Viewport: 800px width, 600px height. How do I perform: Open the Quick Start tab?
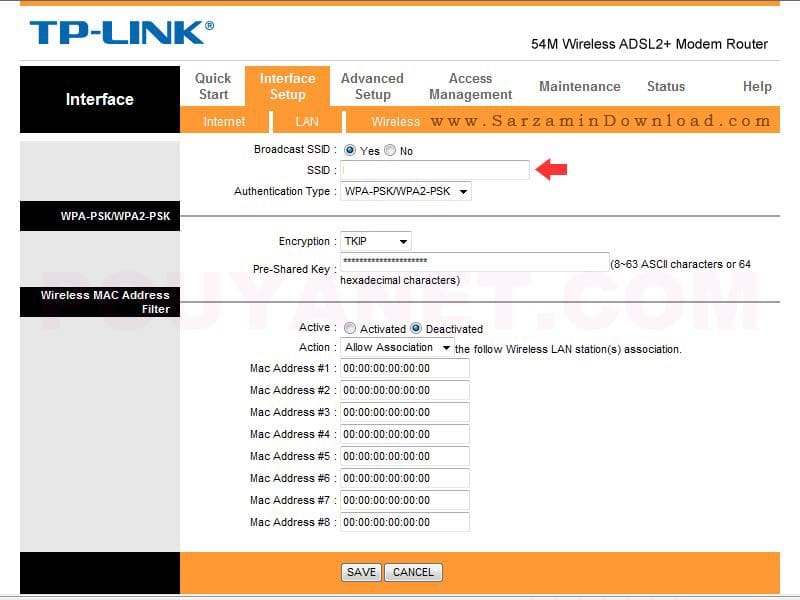pos(212,86)
